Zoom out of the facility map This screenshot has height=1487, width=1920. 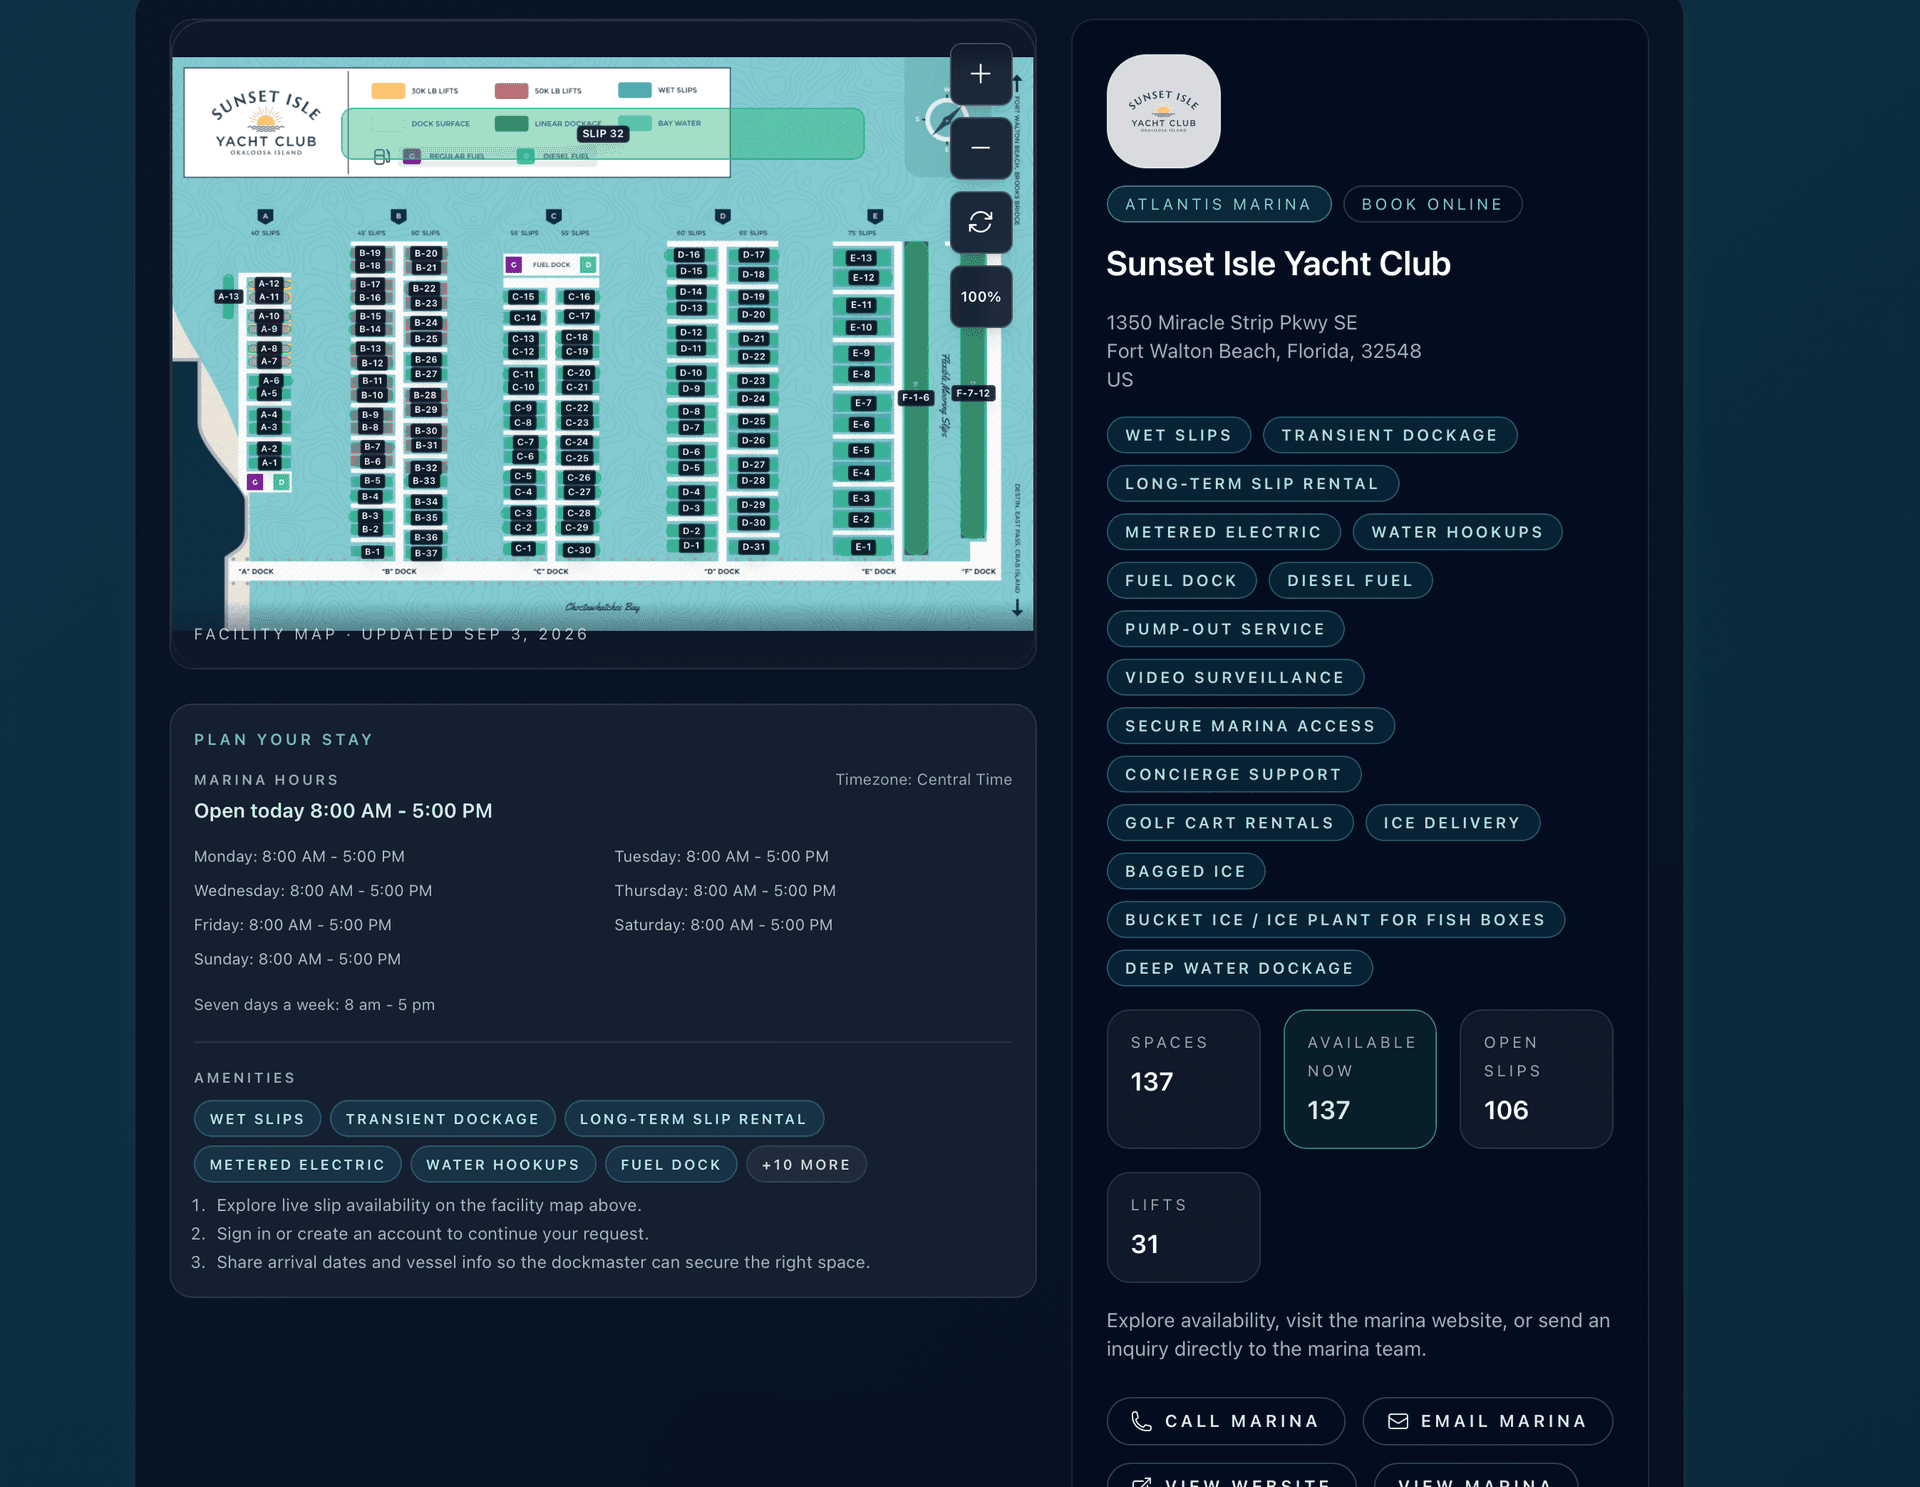(x=980, y=148)
